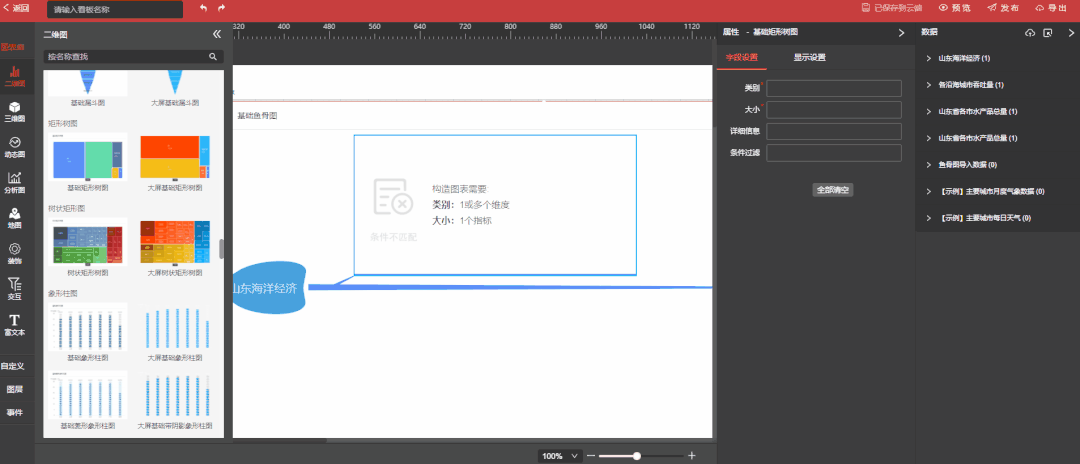This screenshot has width=1080, height=464.
Task: Expand the 鱼骨图导入数据 dataset
Action: click(929, 164)
